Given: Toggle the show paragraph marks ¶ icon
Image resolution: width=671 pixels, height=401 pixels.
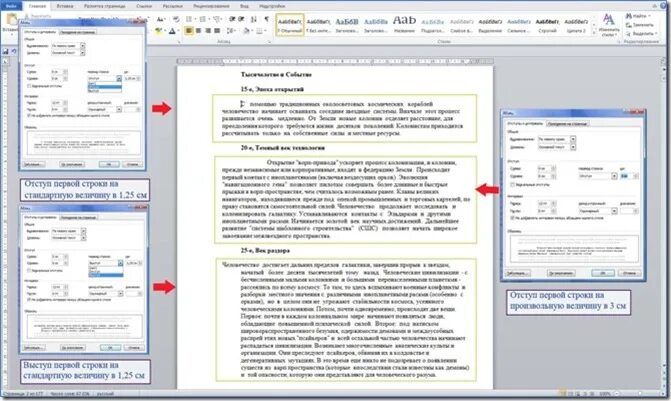Looking at the screenshot, I should click(266, 19).
